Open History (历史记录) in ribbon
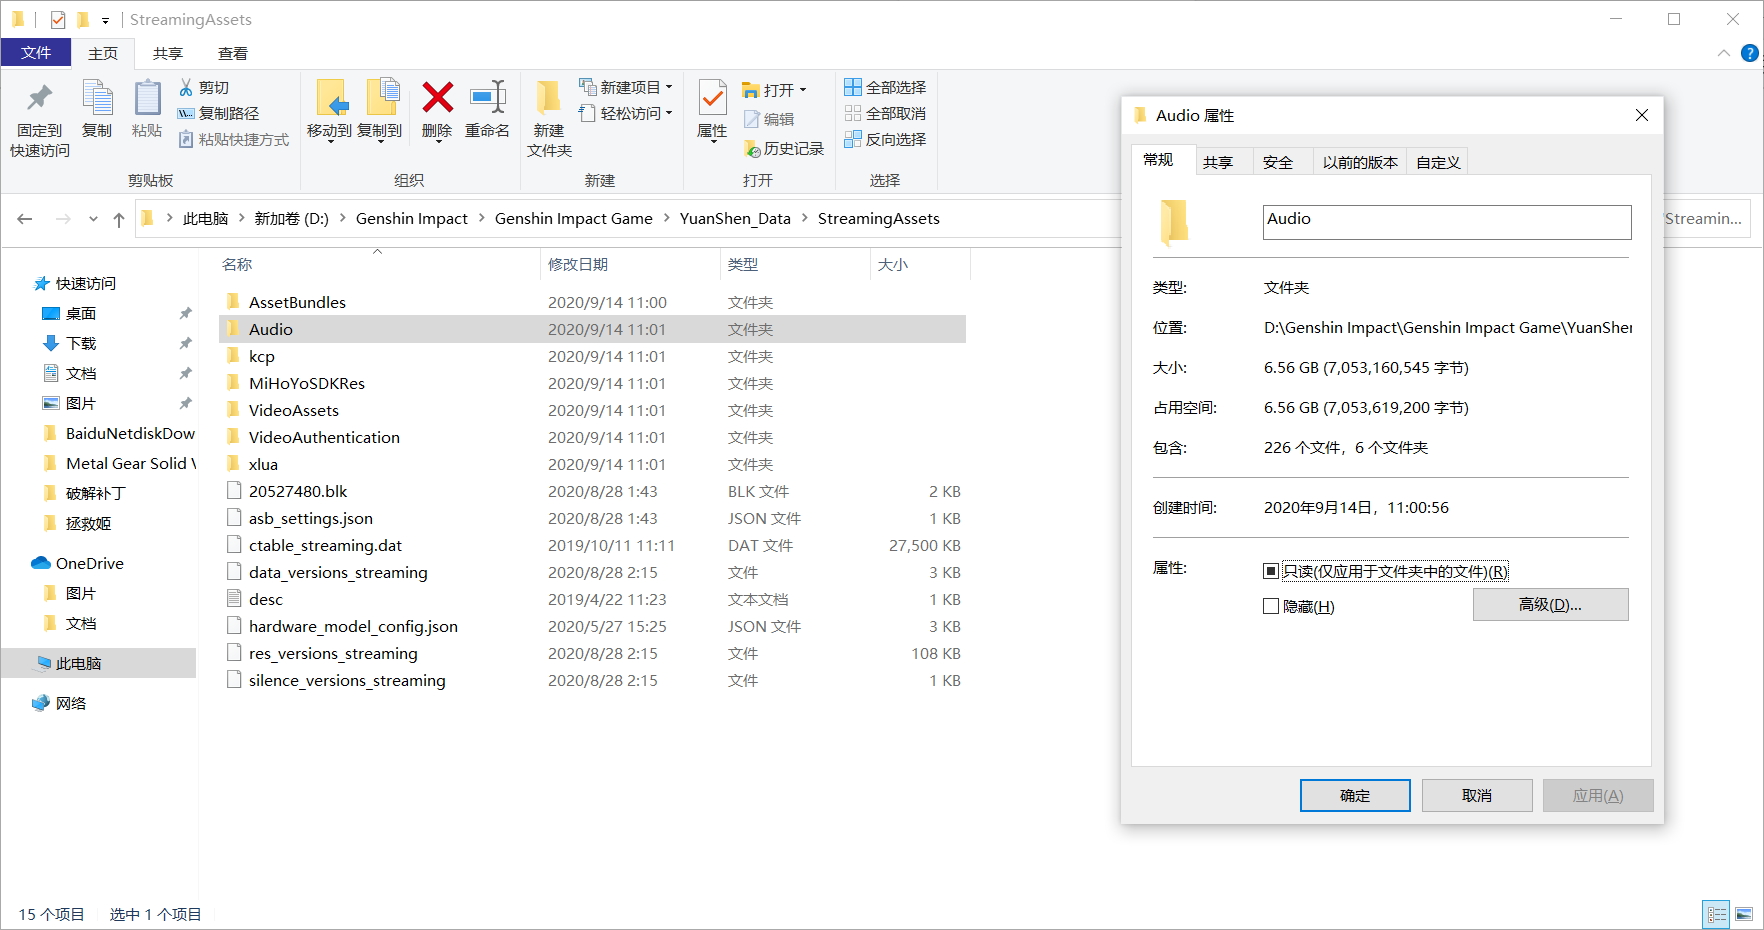The width and height of the screenshot is (1764, 930). 784,148
